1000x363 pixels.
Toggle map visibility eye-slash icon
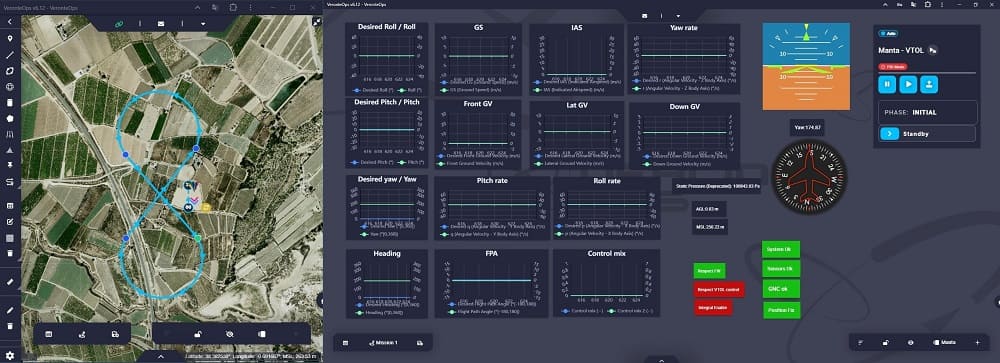230,334
